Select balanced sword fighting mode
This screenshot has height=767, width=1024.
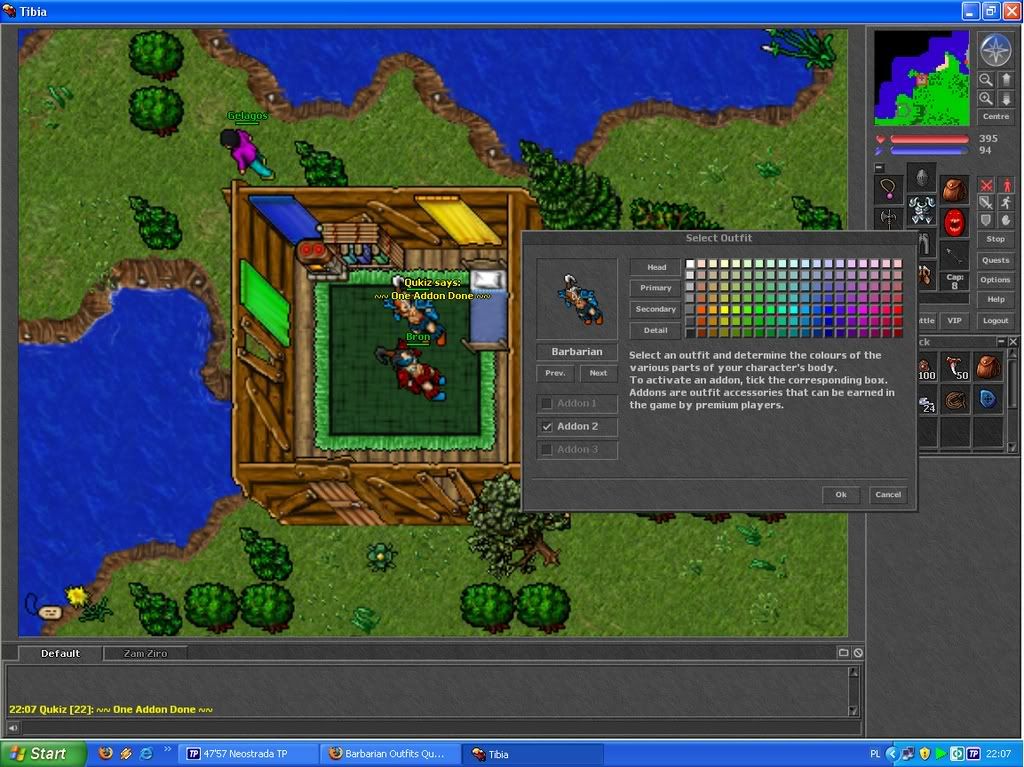click(986, 203)
